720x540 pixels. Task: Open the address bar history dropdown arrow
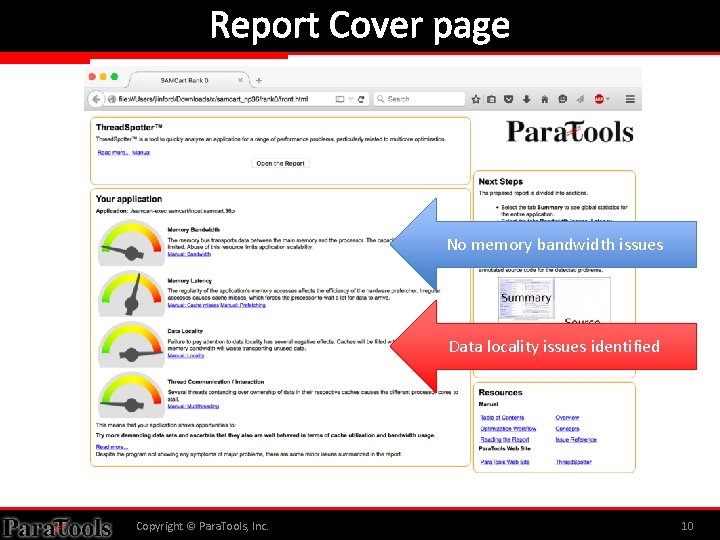tap(351, 99)
